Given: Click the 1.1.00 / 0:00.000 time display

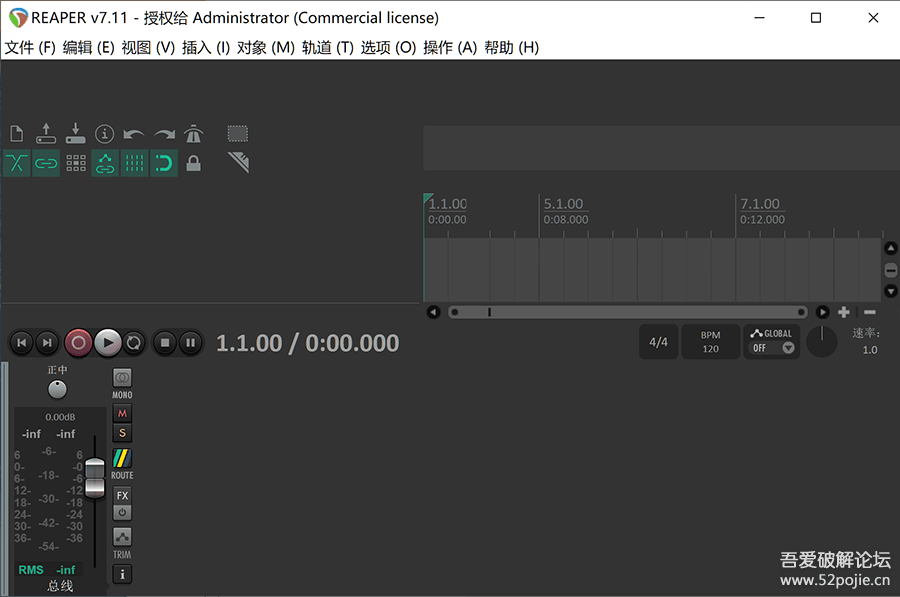Looking at the screenshot, I should coord(307,343).
